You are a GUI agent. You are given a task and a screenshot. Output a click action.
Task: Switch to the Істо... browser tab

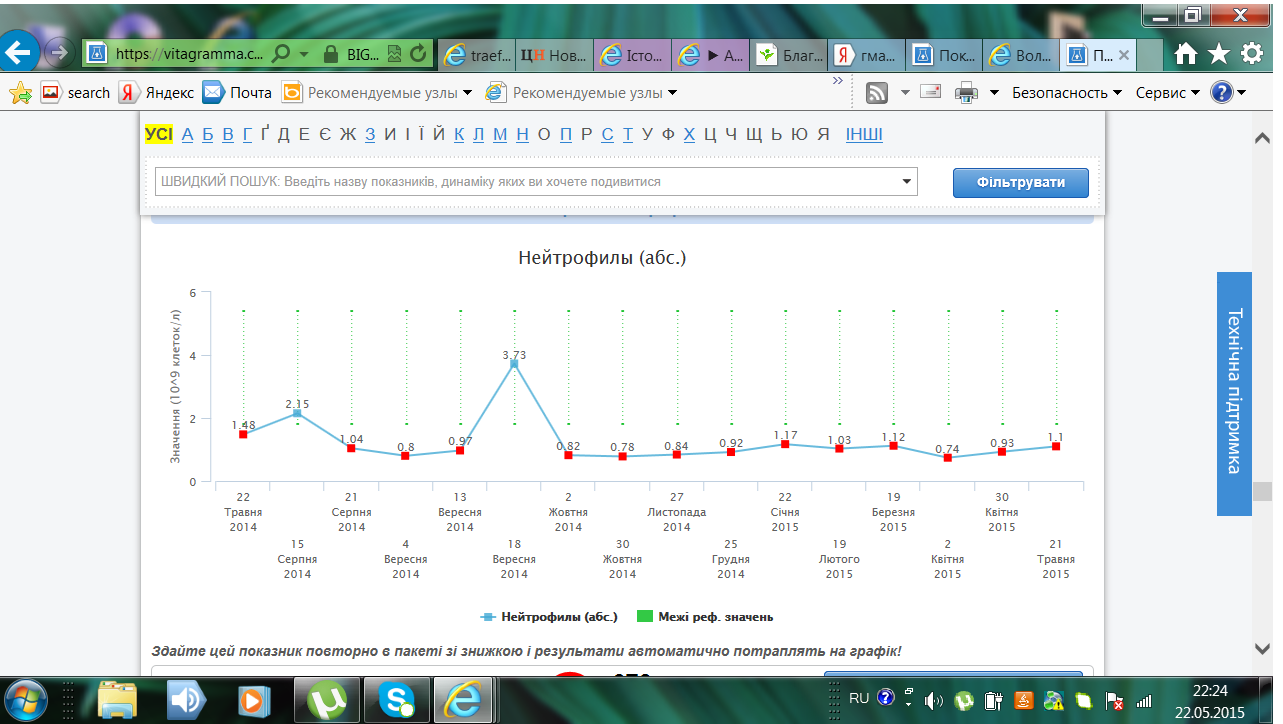[633, 55]
